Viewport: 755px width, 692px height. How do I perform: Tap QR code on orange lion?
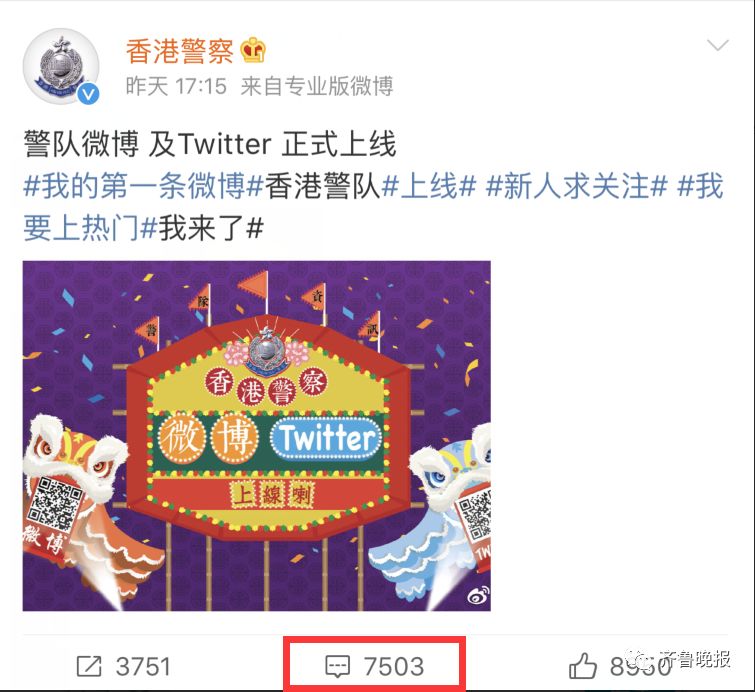(x=53, y=503)
